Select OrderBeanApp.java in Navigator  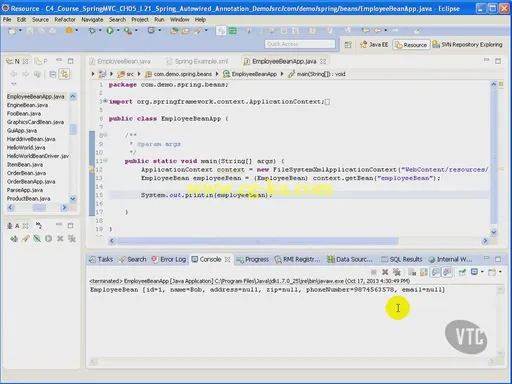31,181
